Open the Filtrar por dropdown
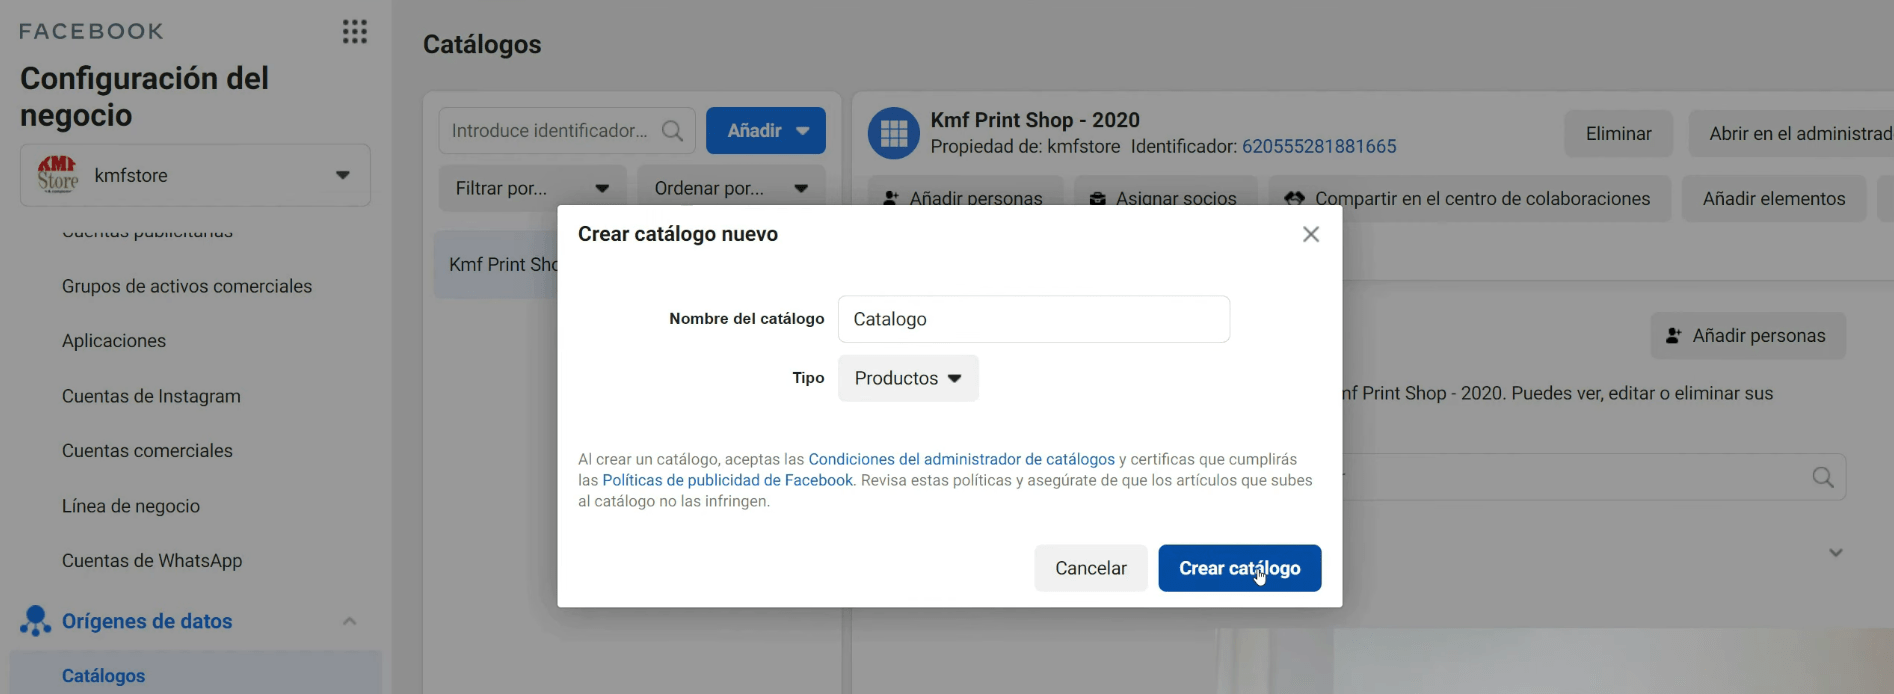The height and width of the screenshot is (694, 1894). (x=532, y=188)
